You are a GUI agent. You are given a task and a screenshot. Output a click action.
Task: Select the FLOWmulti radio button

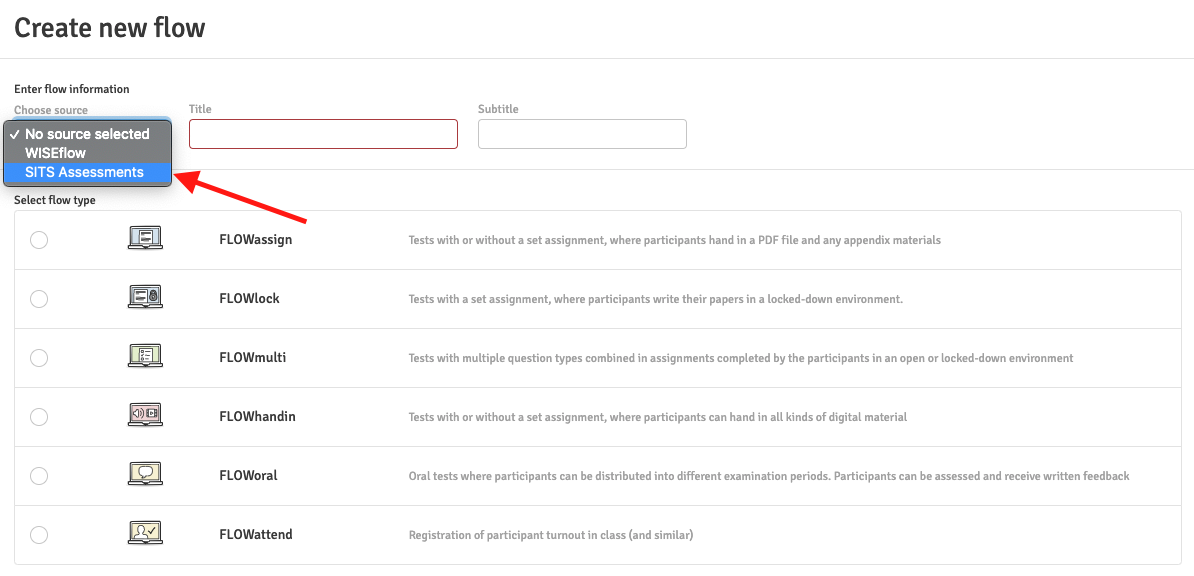pyautogui.click(x=39, y=358)
